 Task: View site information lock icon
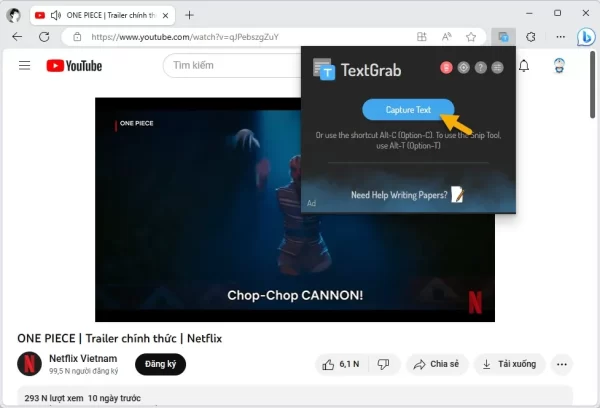pos(77,37)
